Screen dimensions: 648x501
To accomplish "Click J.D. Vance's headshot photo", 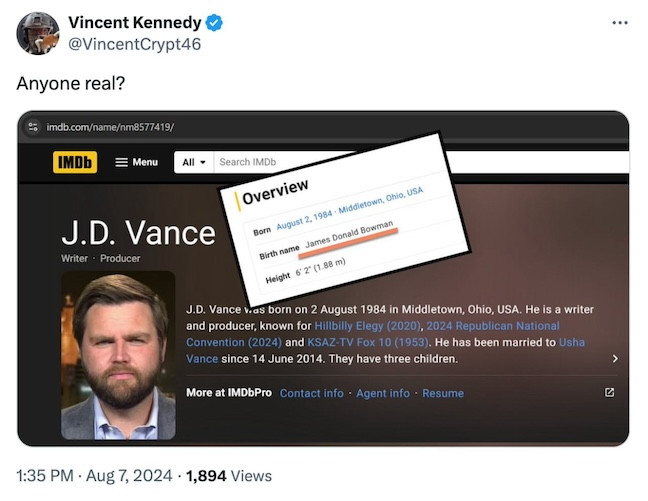I will coord(118,356).
